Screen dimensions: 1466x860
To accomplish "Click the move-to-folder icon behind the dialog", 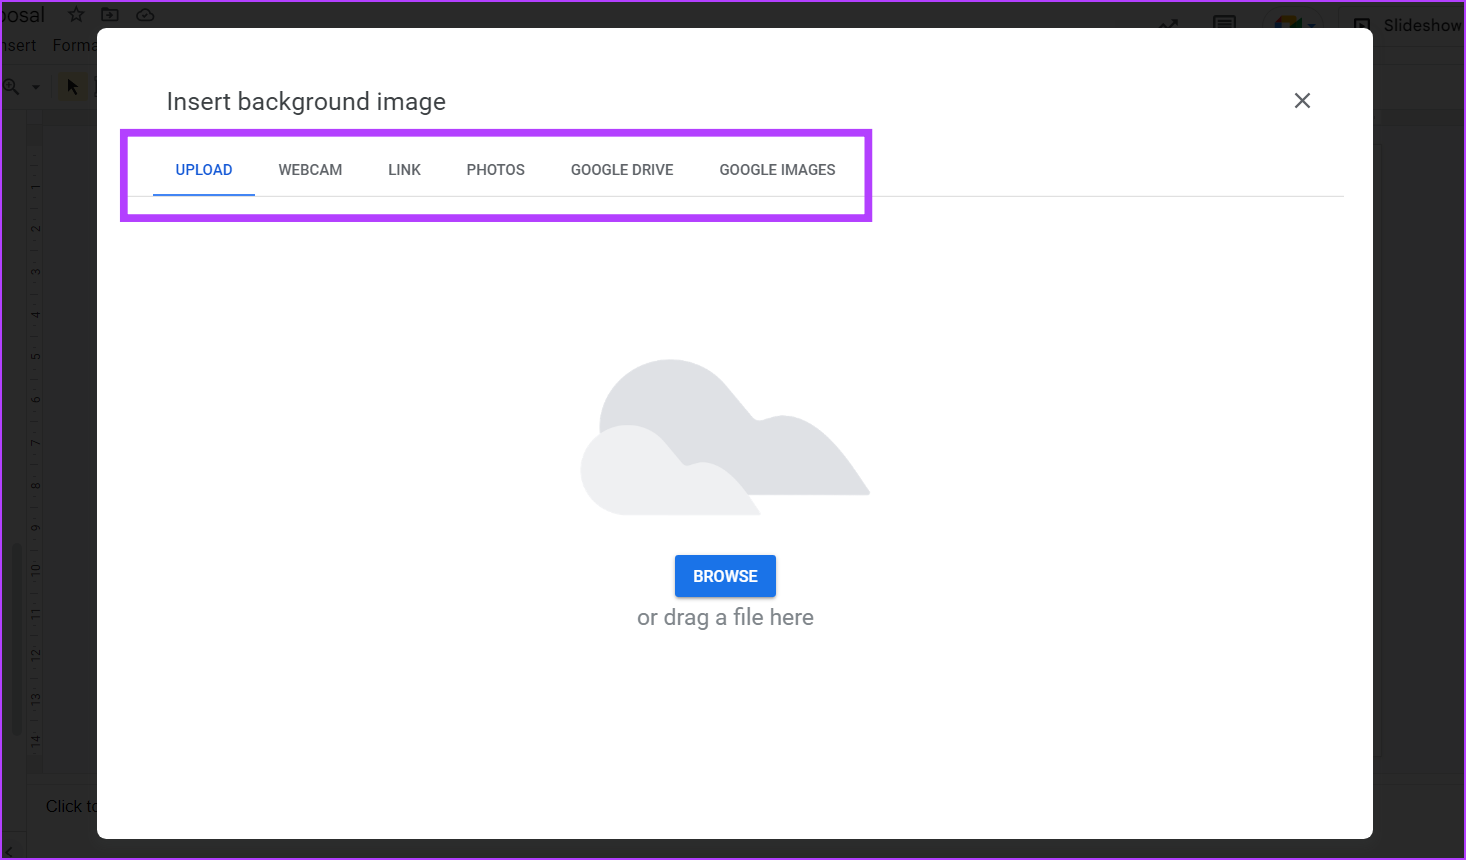I will point(110,14).
